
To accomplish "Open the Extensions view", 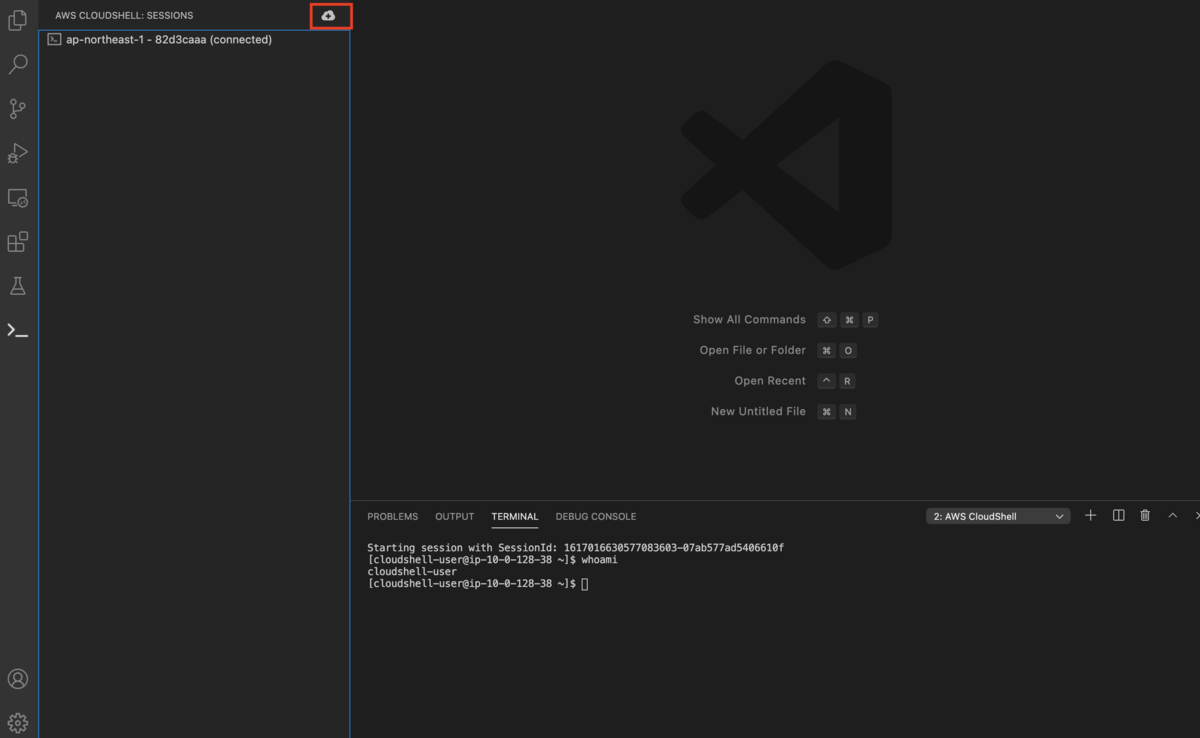I will tap(17, 242).
